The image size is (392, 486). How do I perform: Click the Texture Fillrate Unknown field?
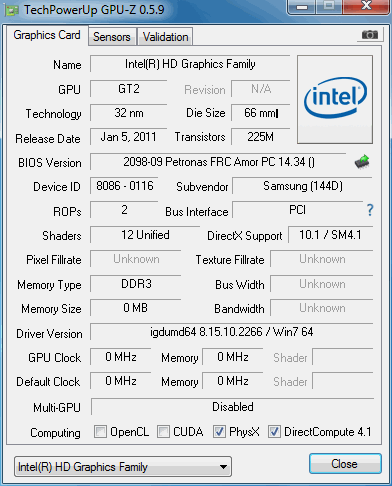(322, 259)
